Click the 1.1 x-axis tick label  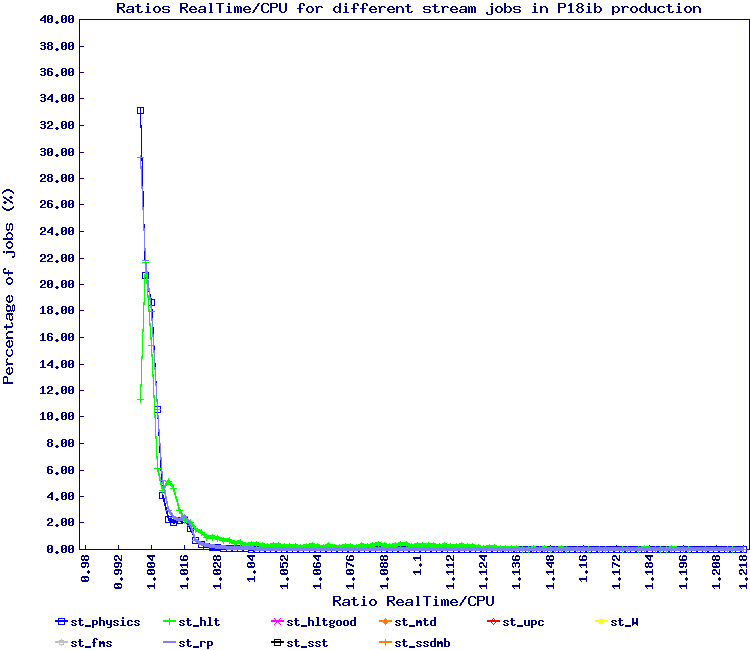tap(417, 565)
